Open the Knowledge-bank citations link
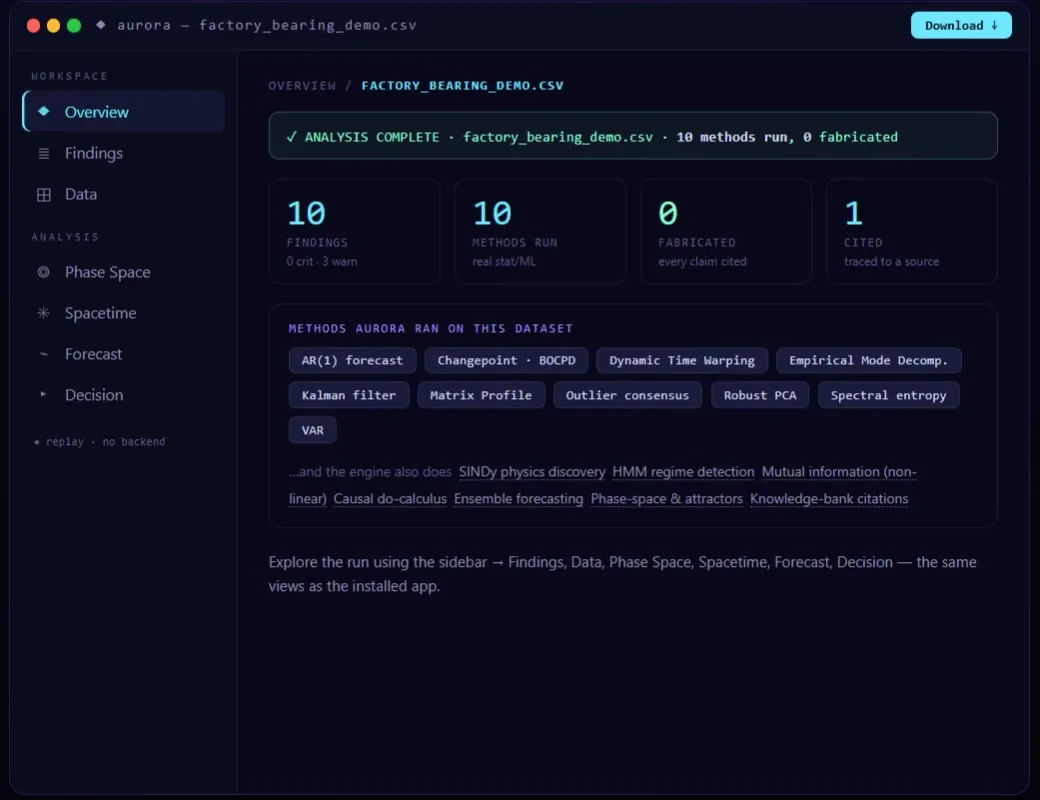This screenshot has height=800, width=1040. (x=829, y=499)
